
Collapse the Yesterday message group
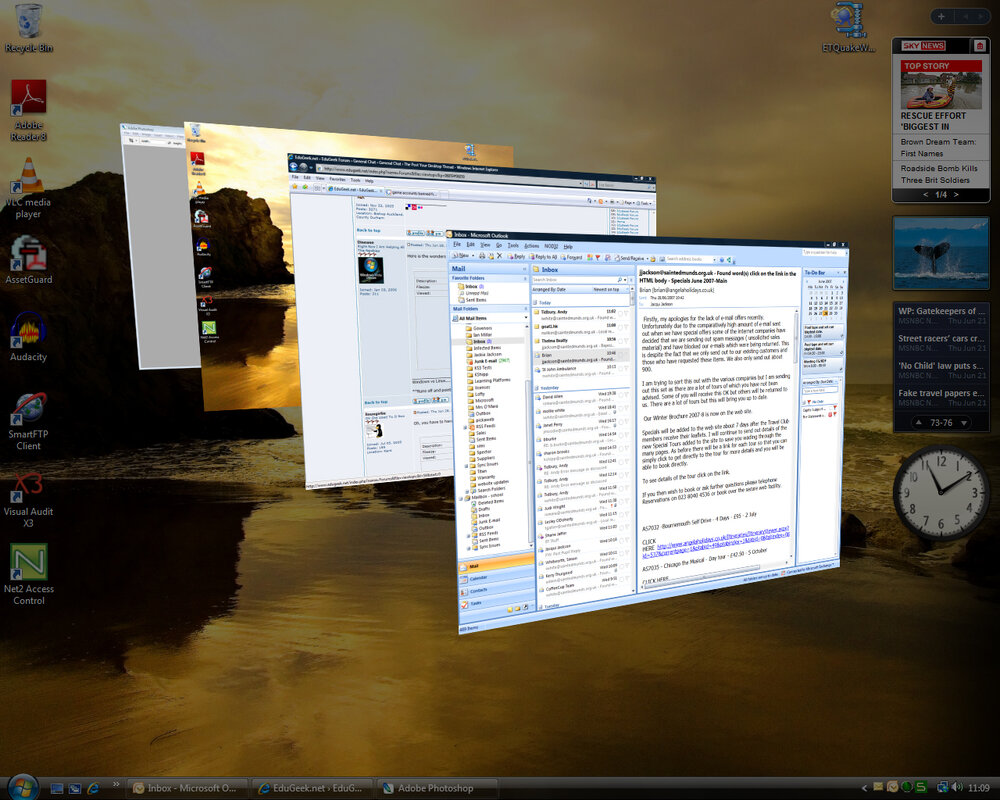coord(536,388)
